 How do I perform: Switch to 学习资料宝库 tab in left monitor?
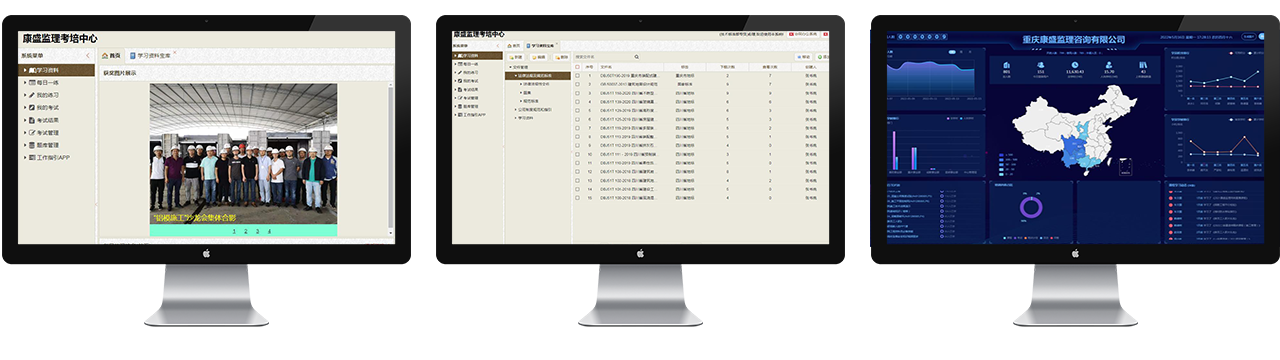tap(150, 56)
